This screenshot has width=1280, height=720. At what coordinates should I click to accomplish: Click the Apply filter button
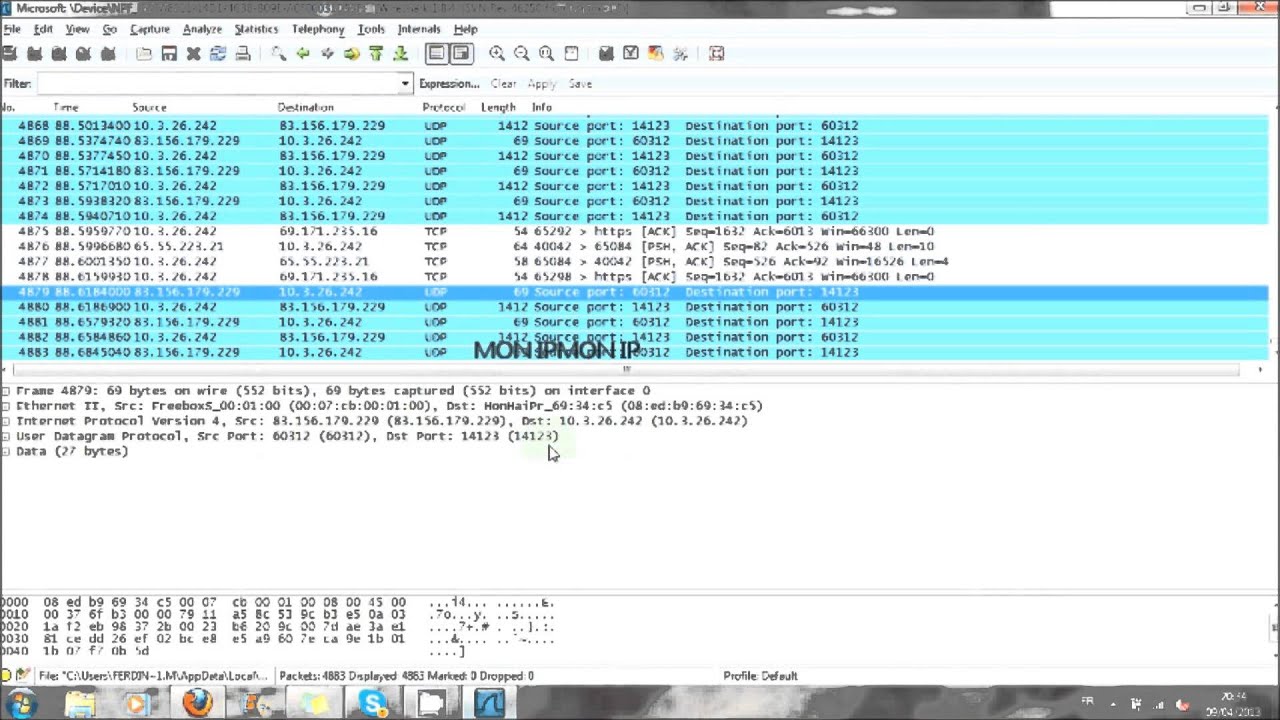coord(541,84)
